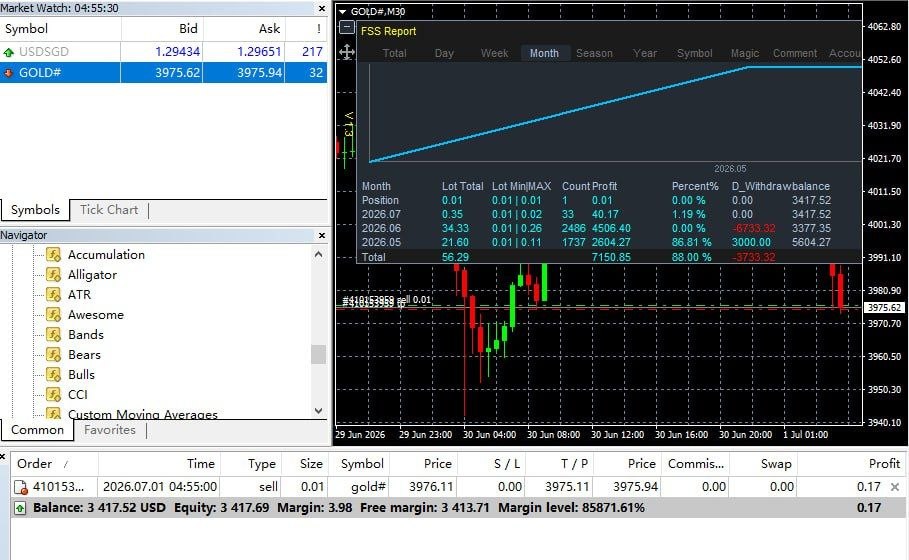Image resolution: width=909 pixels, height=560 pixels.
Task: Select the Month tab in FSS Report
Action: coord(544,53)
